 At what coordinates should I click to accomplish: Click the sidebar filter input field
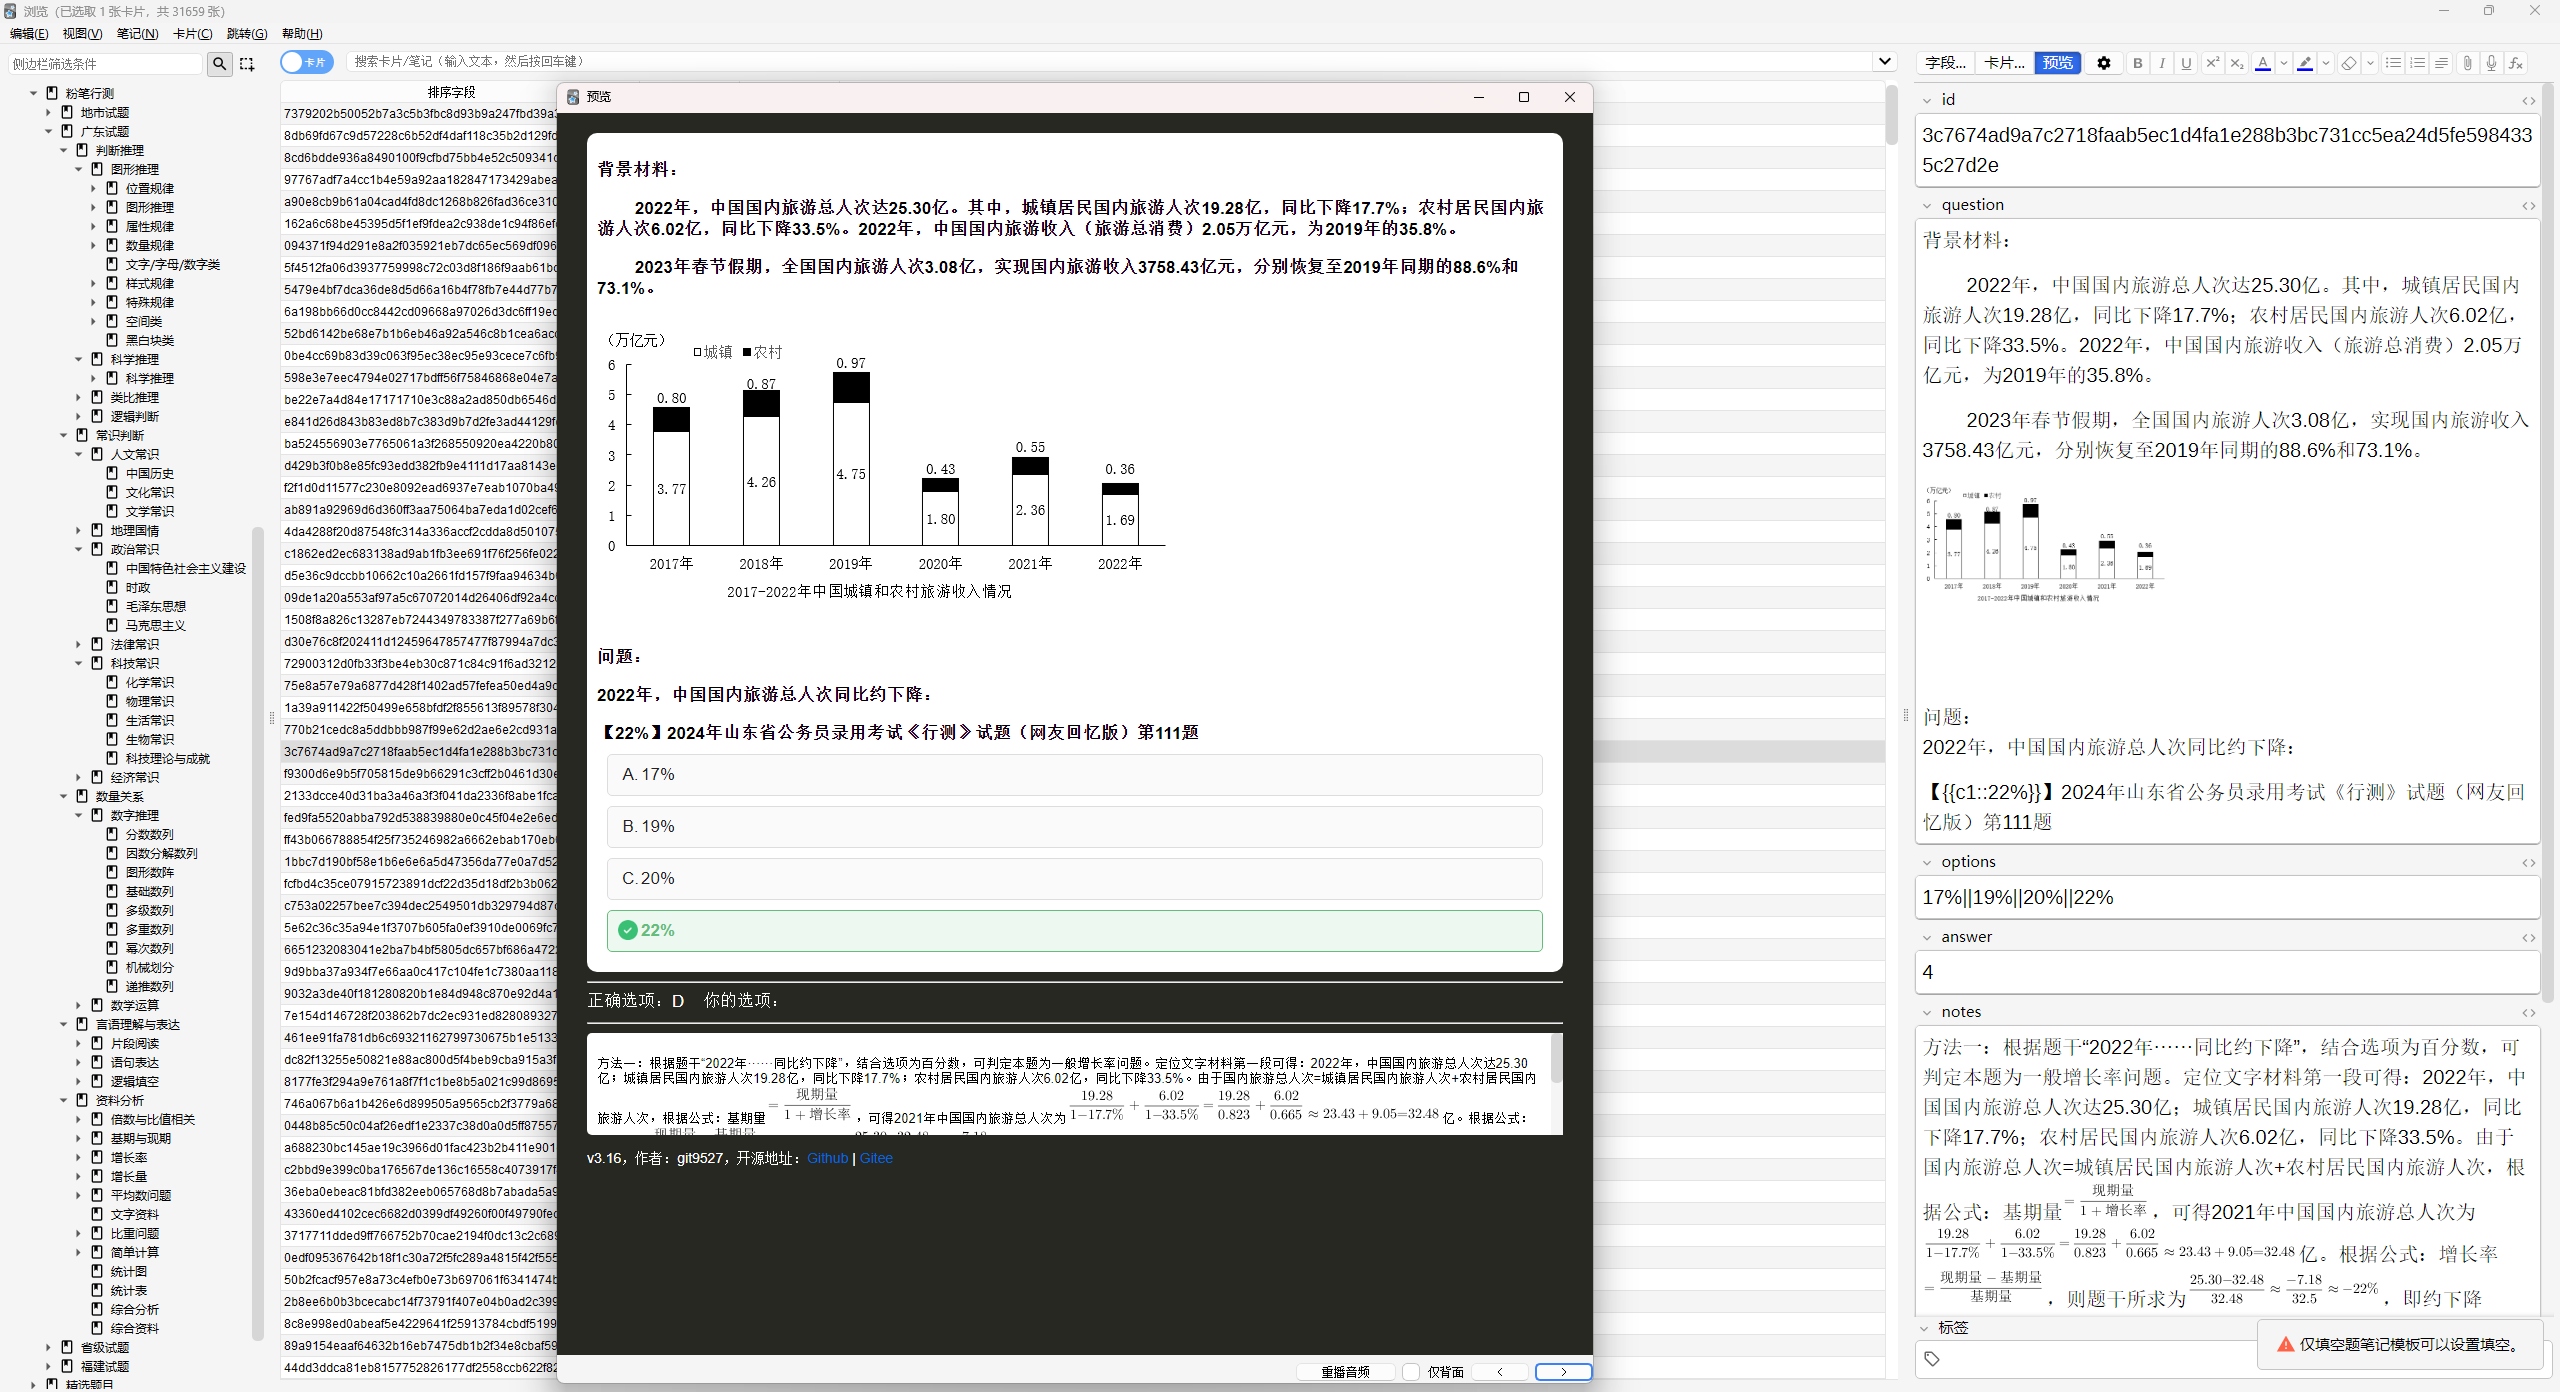click(x=105, y=64)
